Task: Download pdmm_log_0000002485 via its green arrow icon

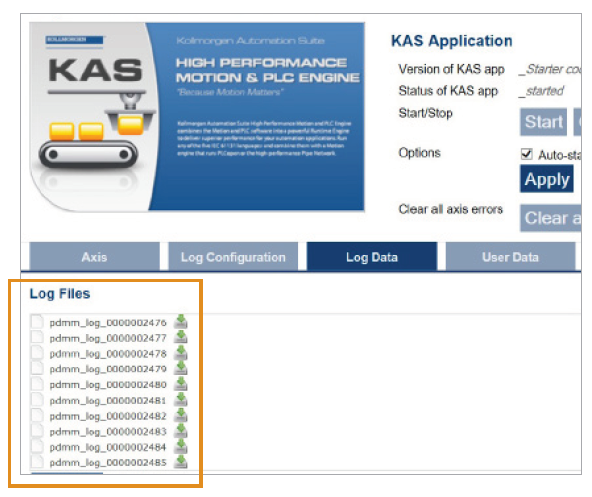Action: (181, 462)
